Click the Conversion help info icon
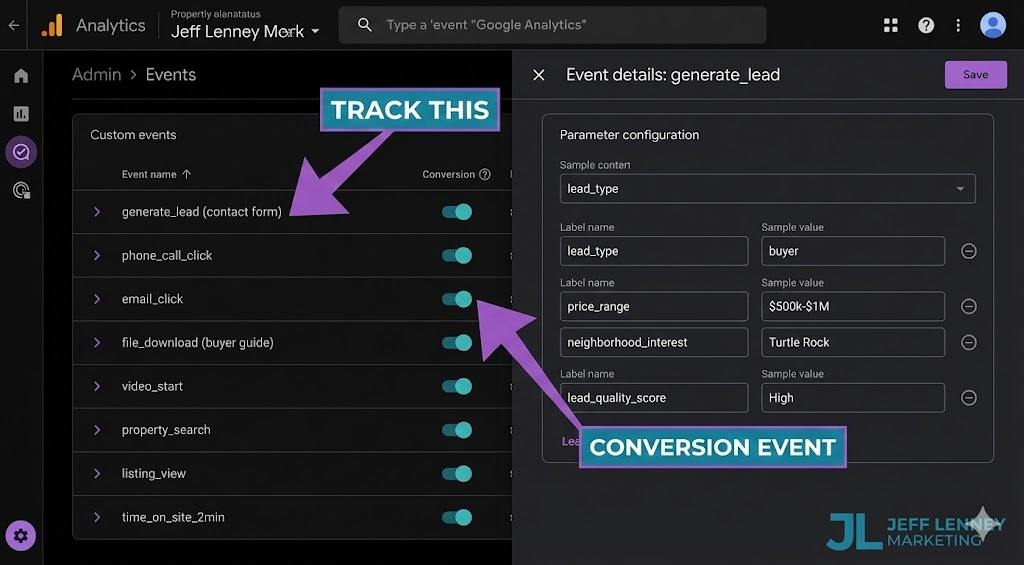Screen dimensions: 1024x565 coord(485,174)
